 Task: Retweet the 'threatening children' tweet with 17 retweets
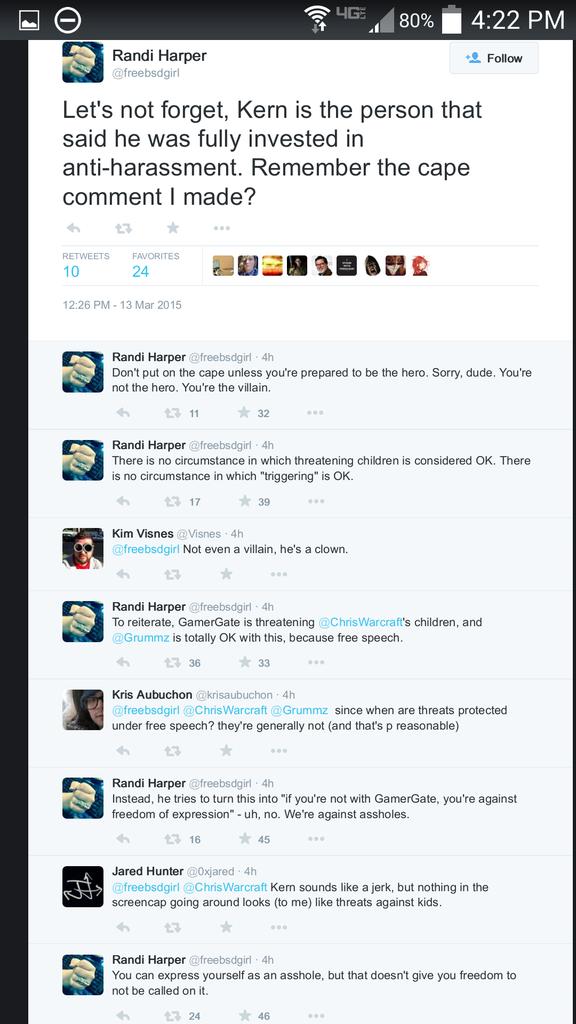coord(172,502)
